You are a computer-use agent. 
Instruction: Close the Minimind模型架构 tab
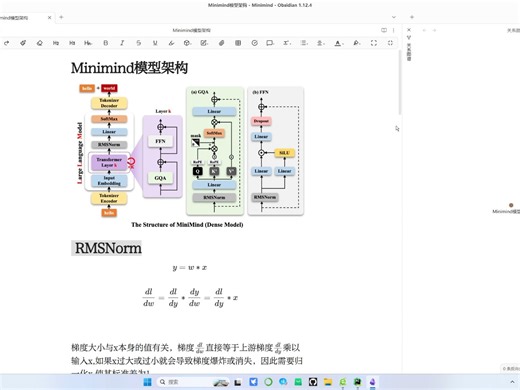[49, 17]
